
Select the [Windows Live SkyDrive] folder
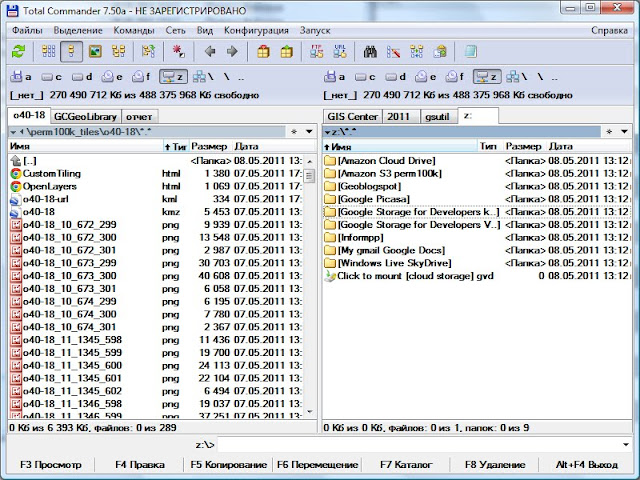pos(476,263)
